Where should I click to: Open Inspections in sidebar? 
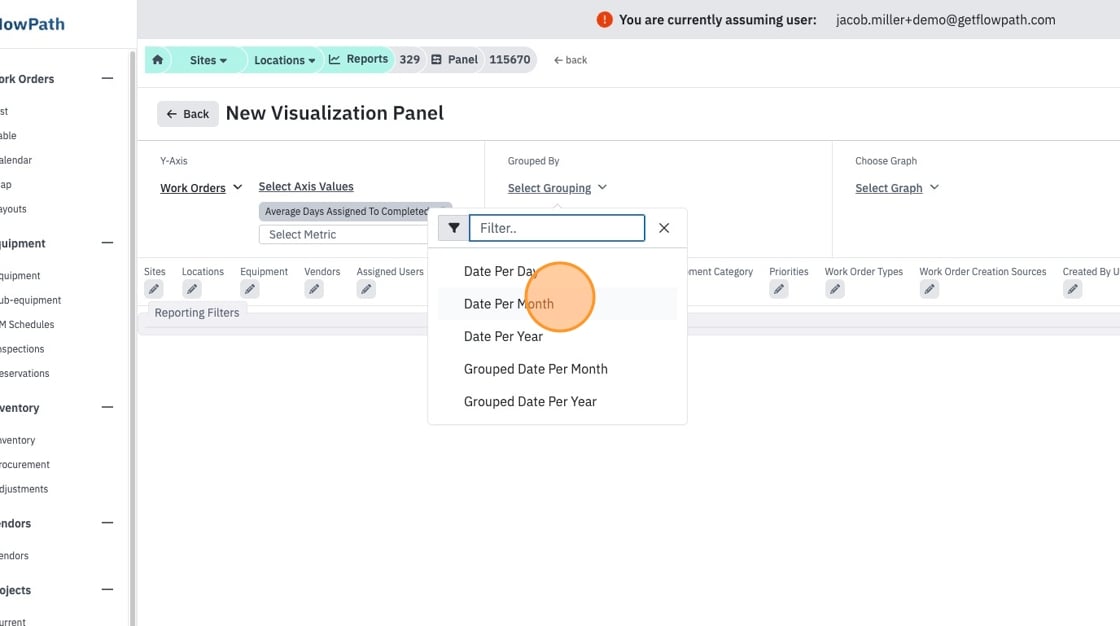(x=22, y=349)
